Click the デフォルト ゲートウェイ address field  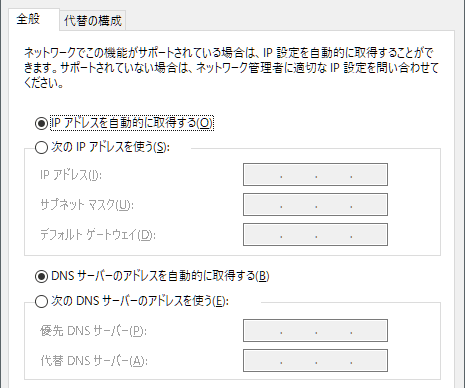315,234
